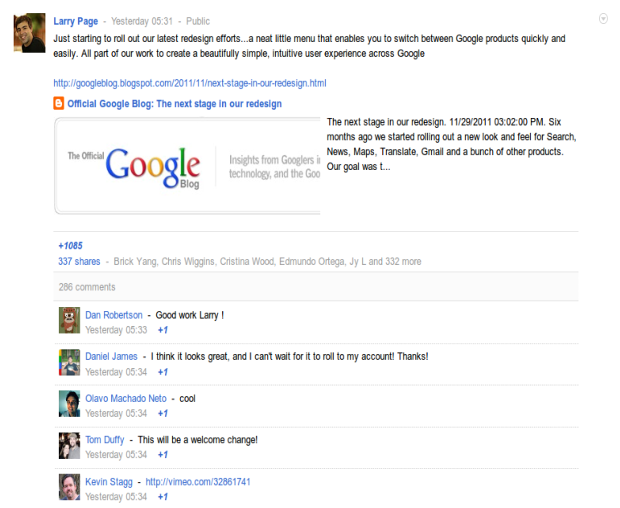
Task: Click the Blogger icon beside blog title
Action: tap(59, 104)
